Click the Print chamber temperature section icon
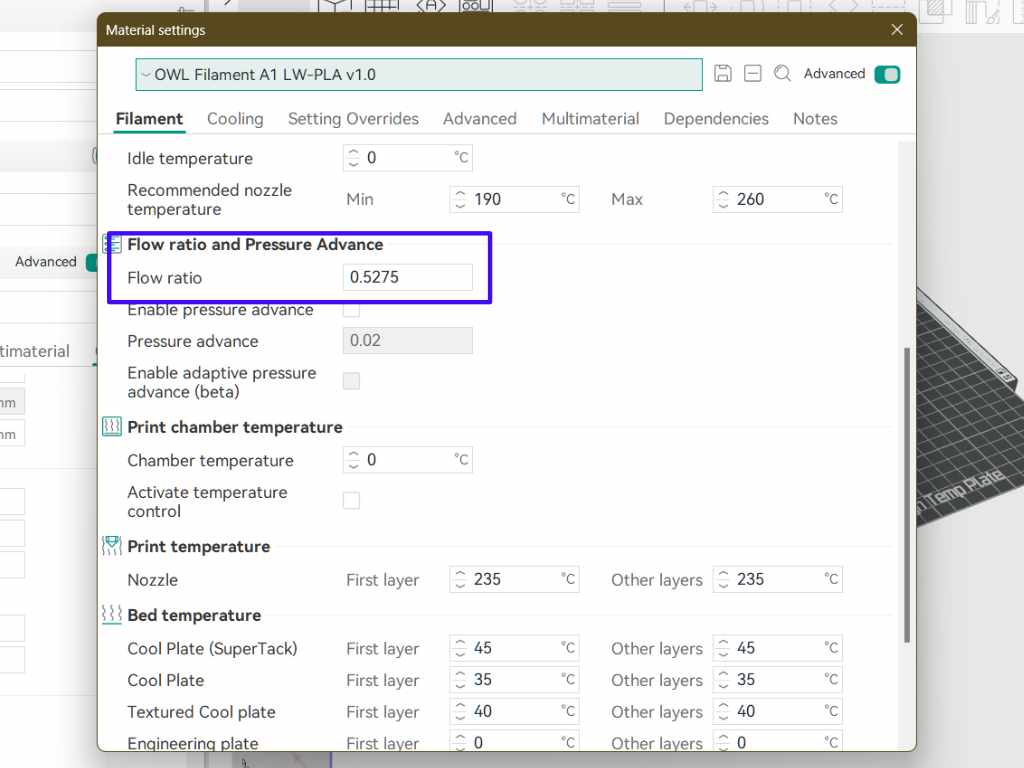 click(112, 428)
